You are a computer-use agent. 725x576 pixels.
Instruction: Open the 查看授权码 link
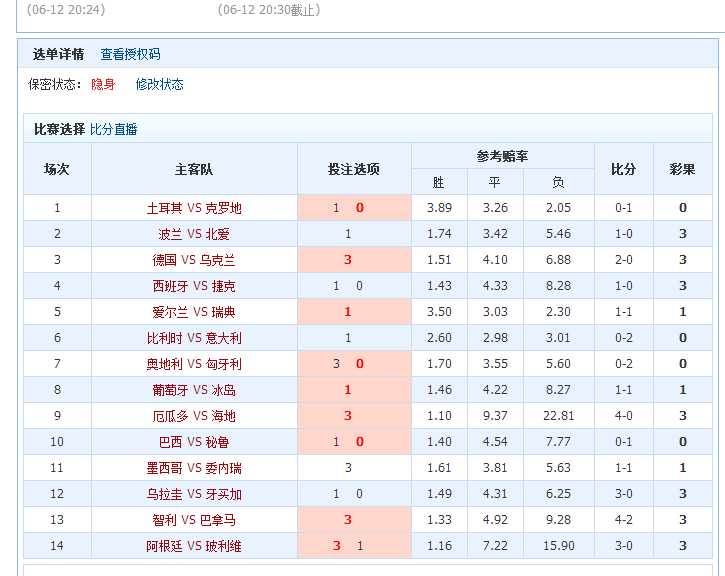[x=130, y=54]
